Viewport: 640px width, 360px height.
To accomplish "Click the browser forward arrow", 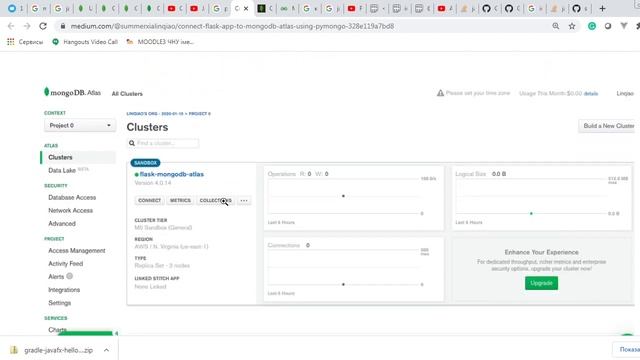I will click(x=27, y=26).
